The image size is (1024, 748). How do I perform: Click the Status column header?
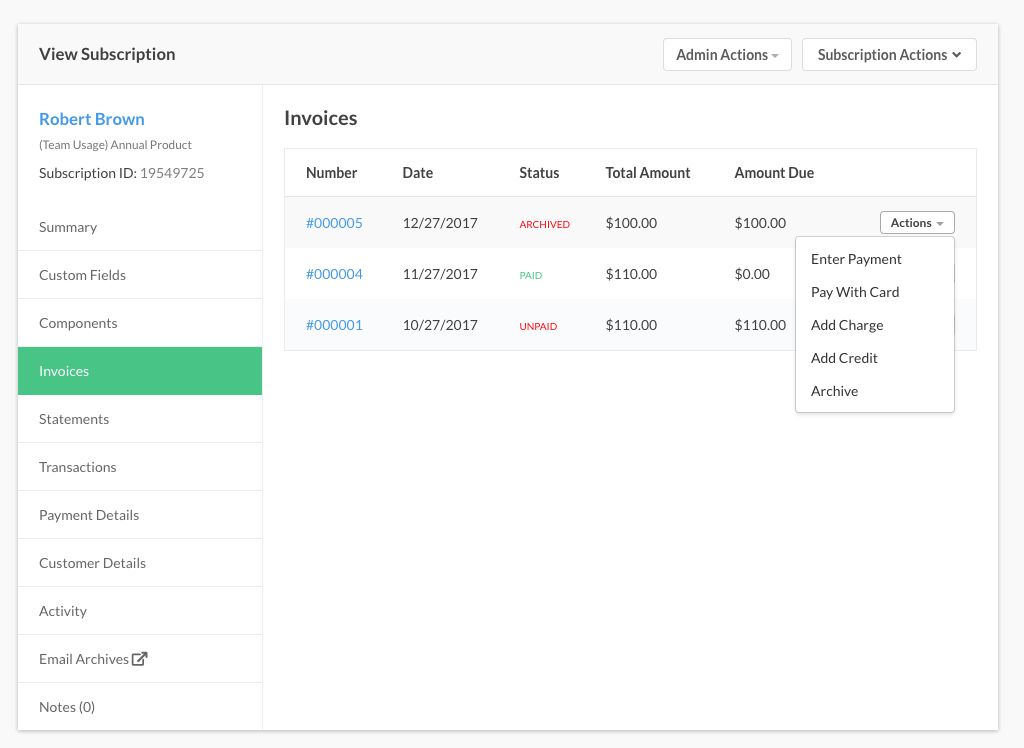(539, 173)
